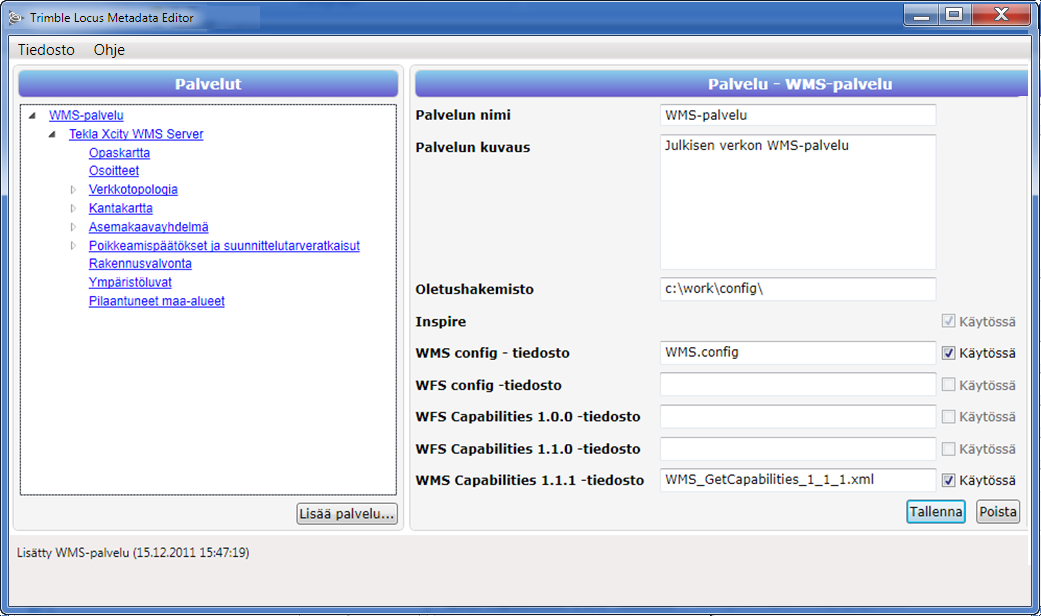The image size is (1041, 616).
Task: Expand the Poikkeamispäätökset ja suunnittelutarveratkaisut node
Action: 73,246
